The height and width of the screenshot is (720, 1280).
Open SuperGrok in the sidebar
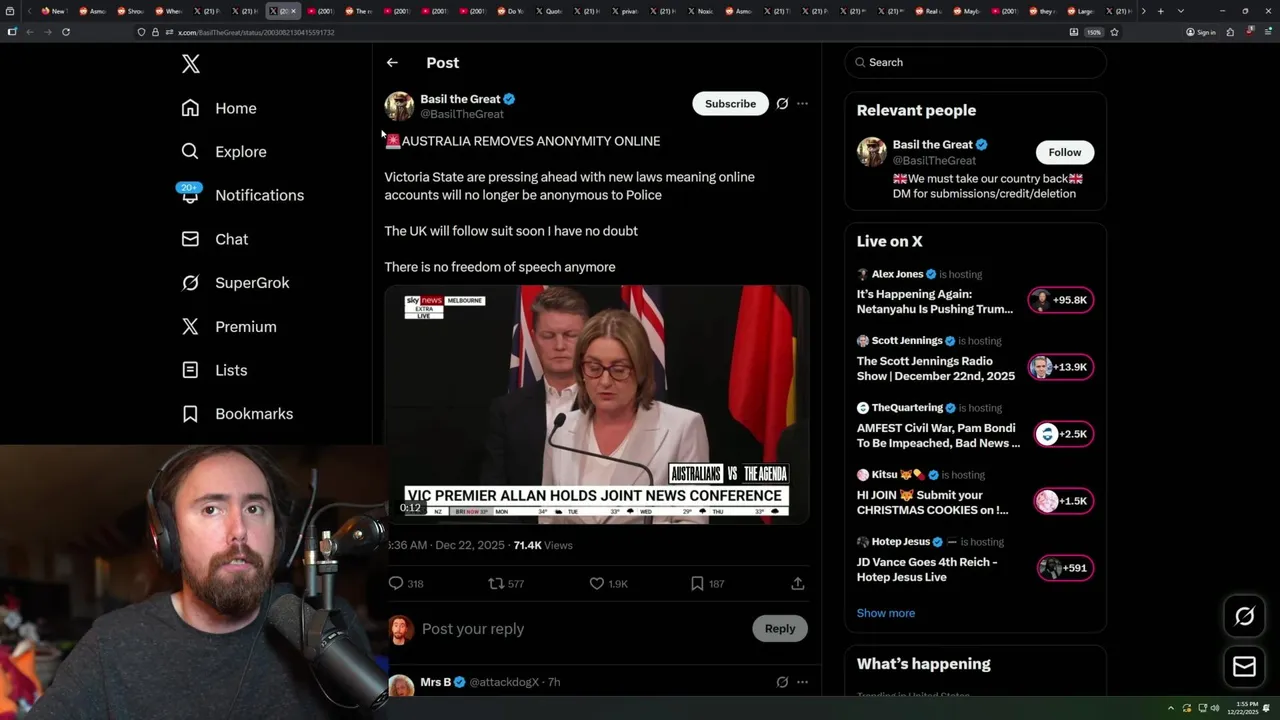[235, 283]
